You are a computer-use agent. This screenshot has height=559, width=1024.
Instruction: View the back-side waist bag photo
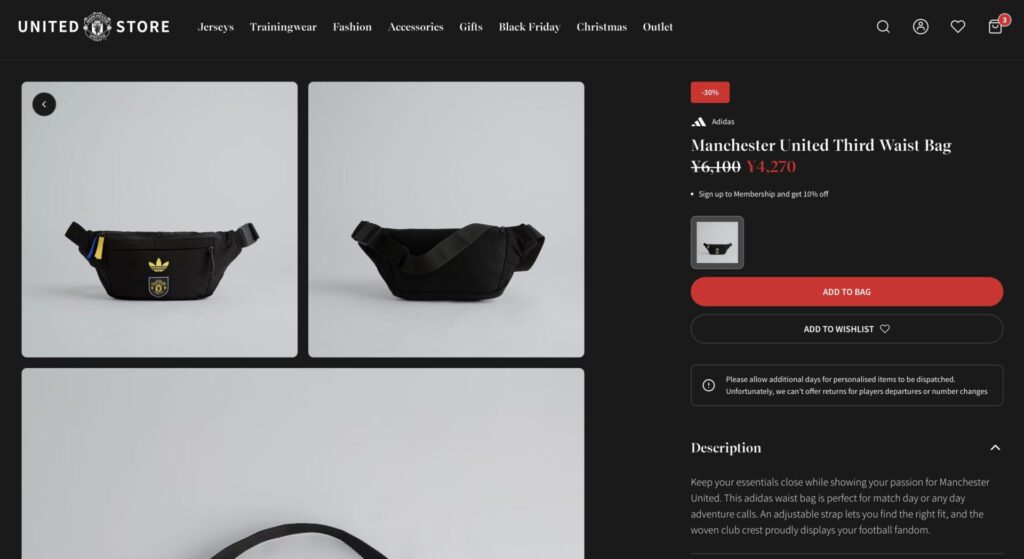(446, 219)
